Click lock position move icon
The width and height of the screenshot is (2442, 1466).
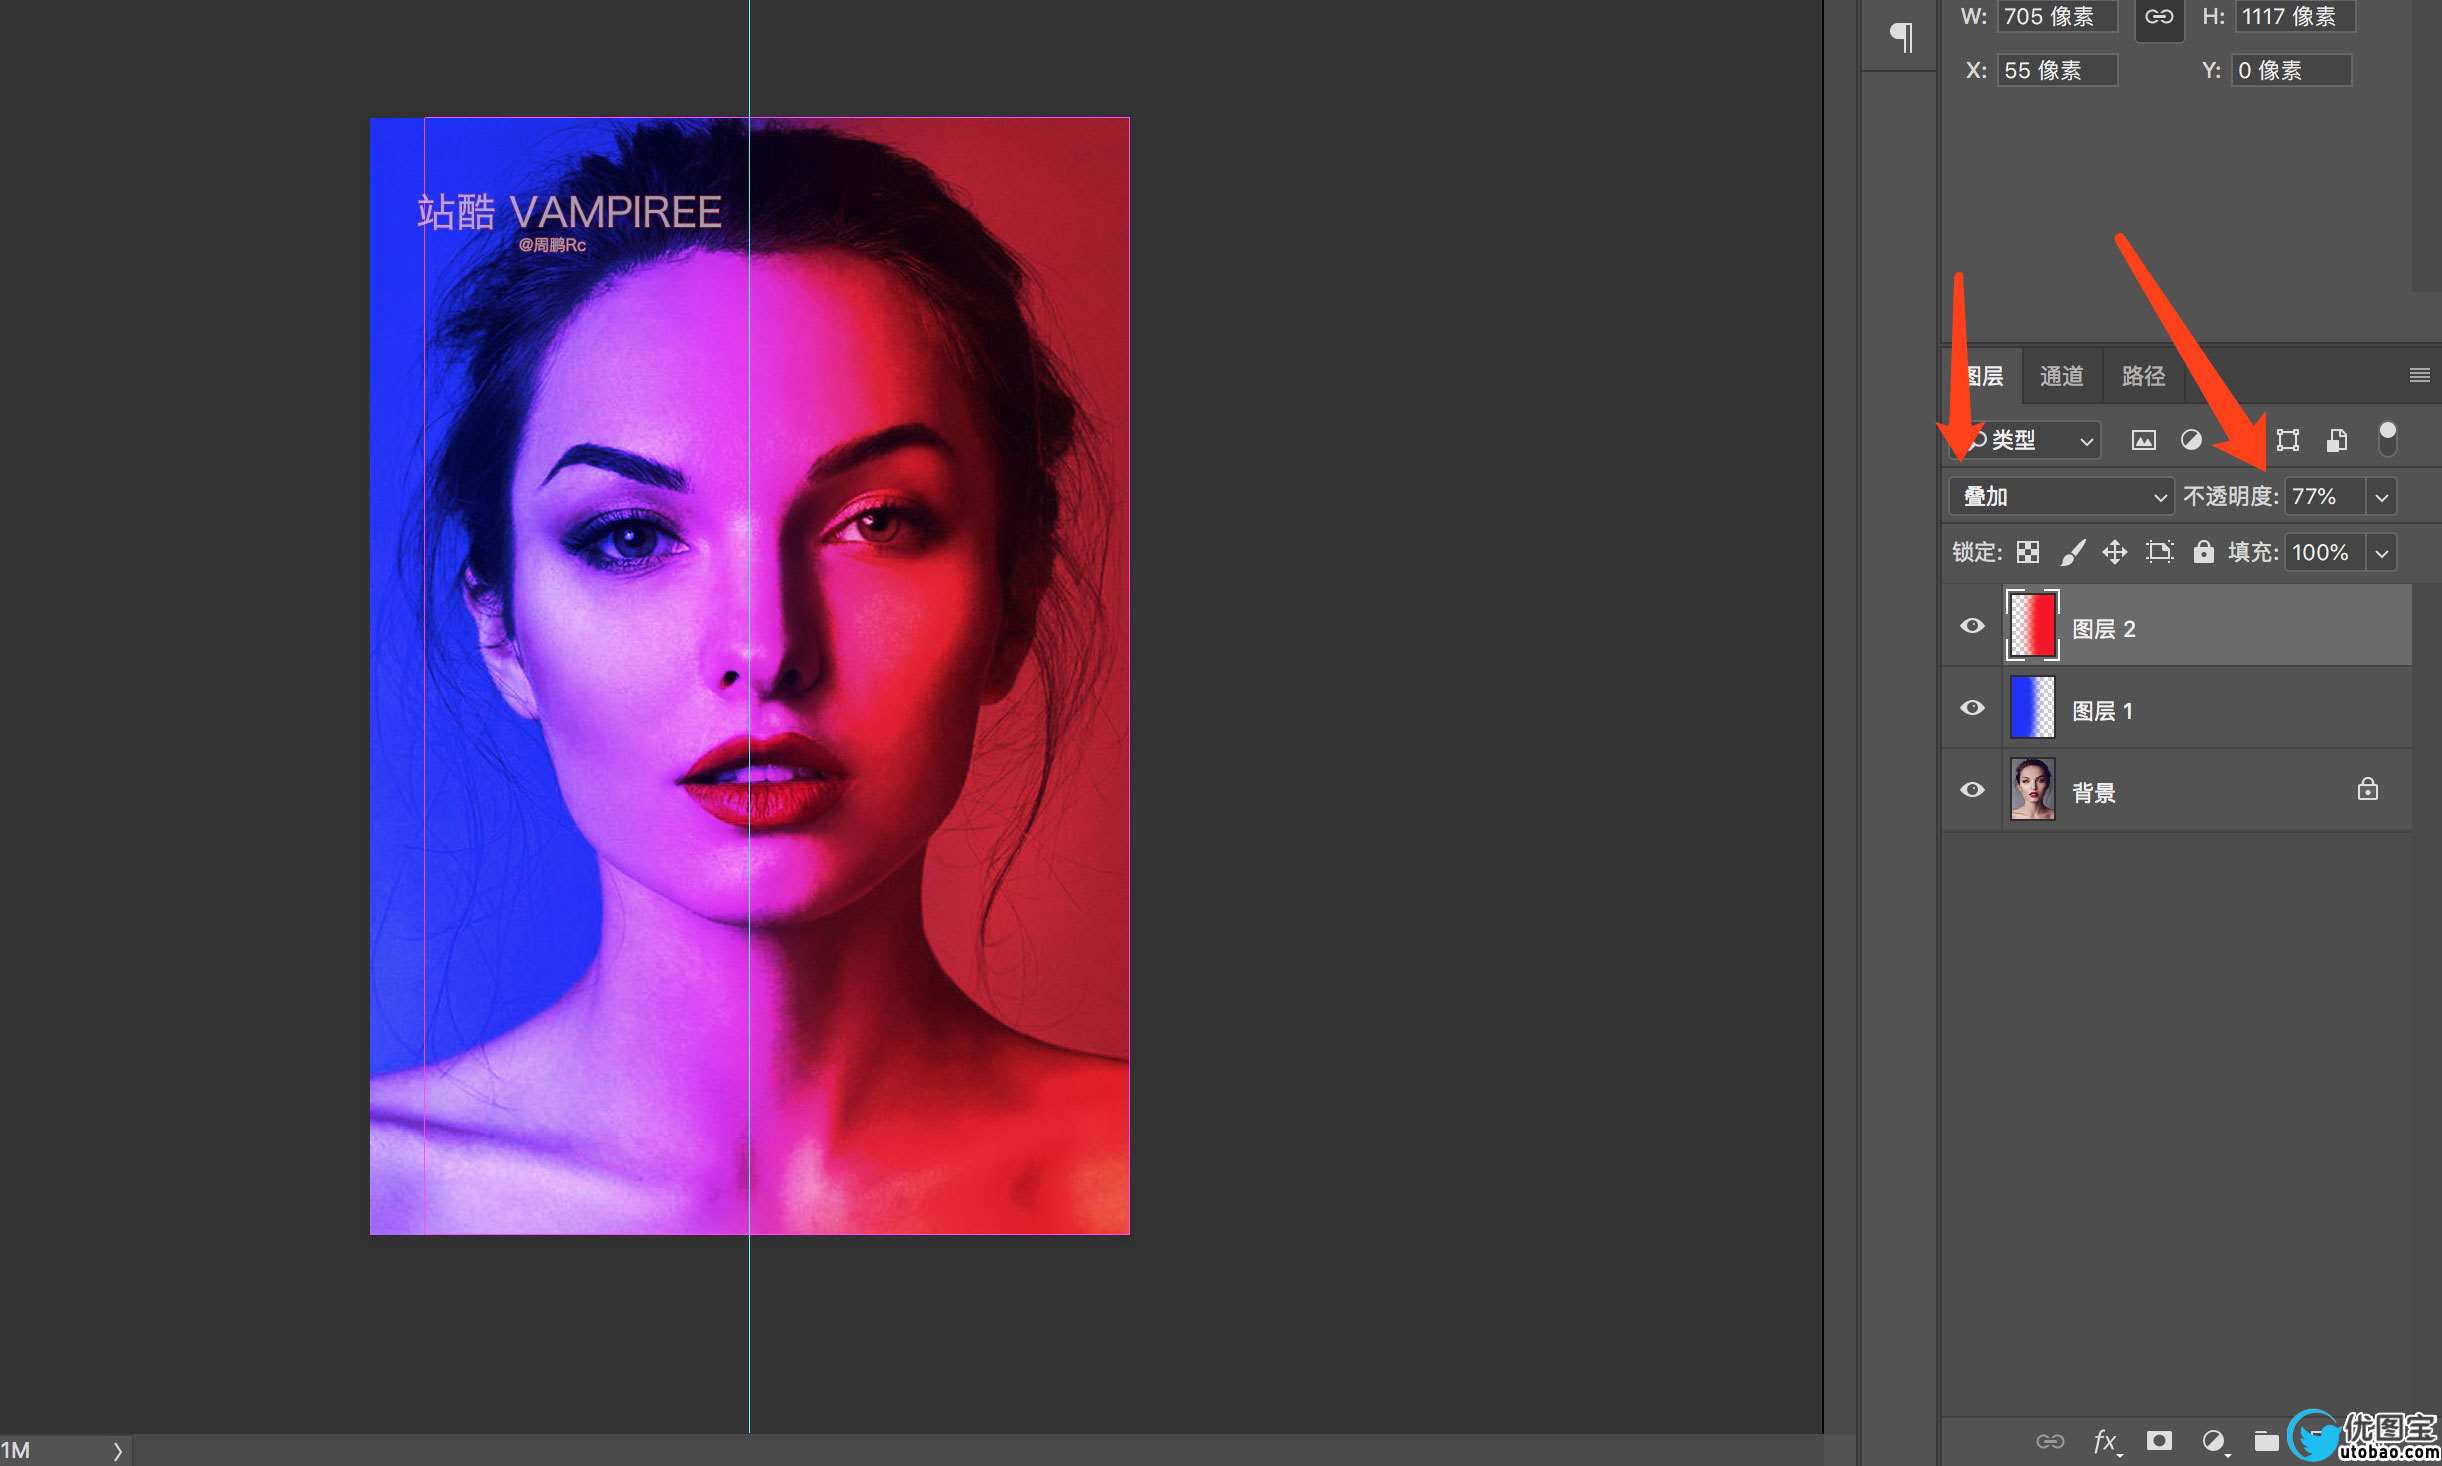pyautogui.click(x=2115, y=552)
